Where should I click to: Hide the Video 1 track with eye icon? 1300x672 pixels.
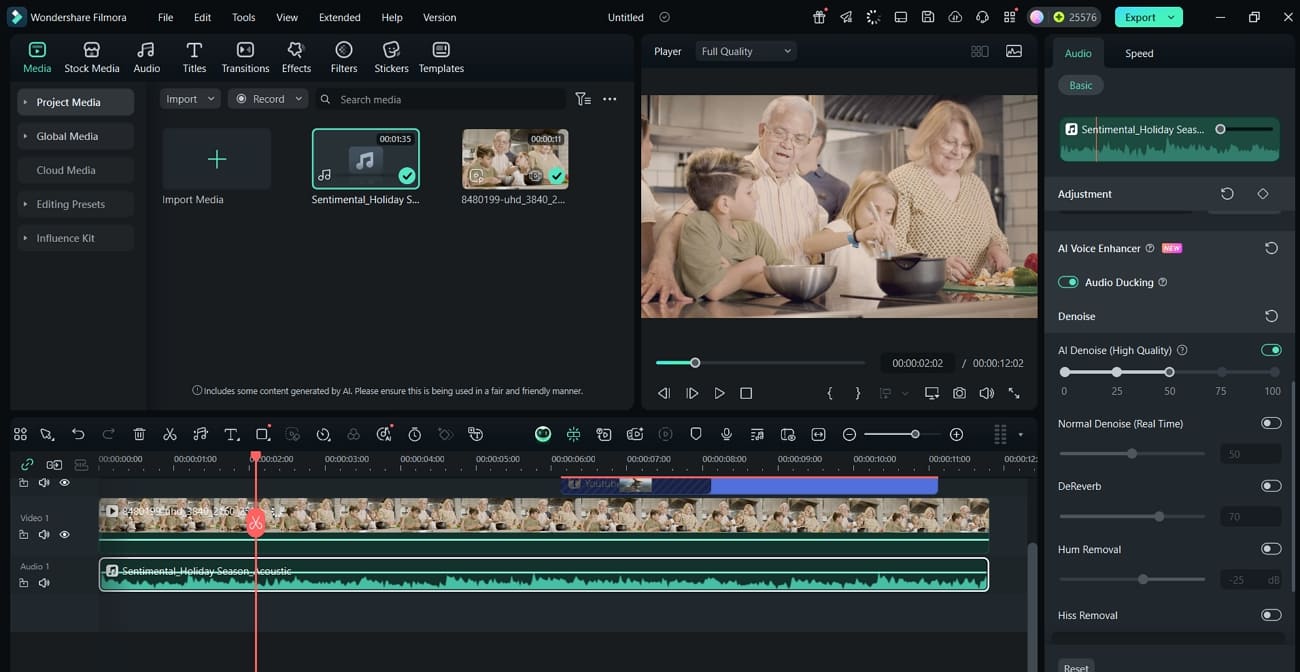coord(65,535)
